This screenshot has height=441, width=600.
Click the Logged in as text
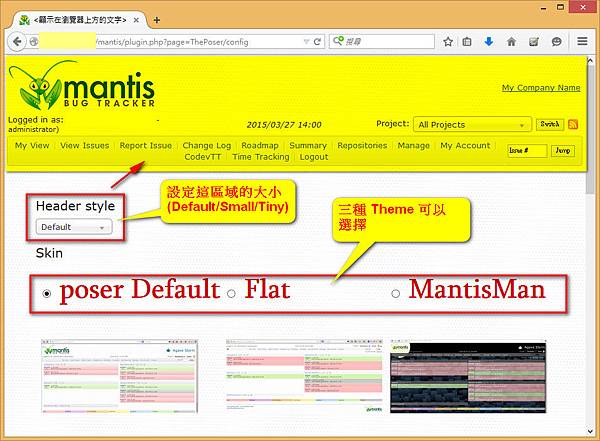[x=36, y=120]
